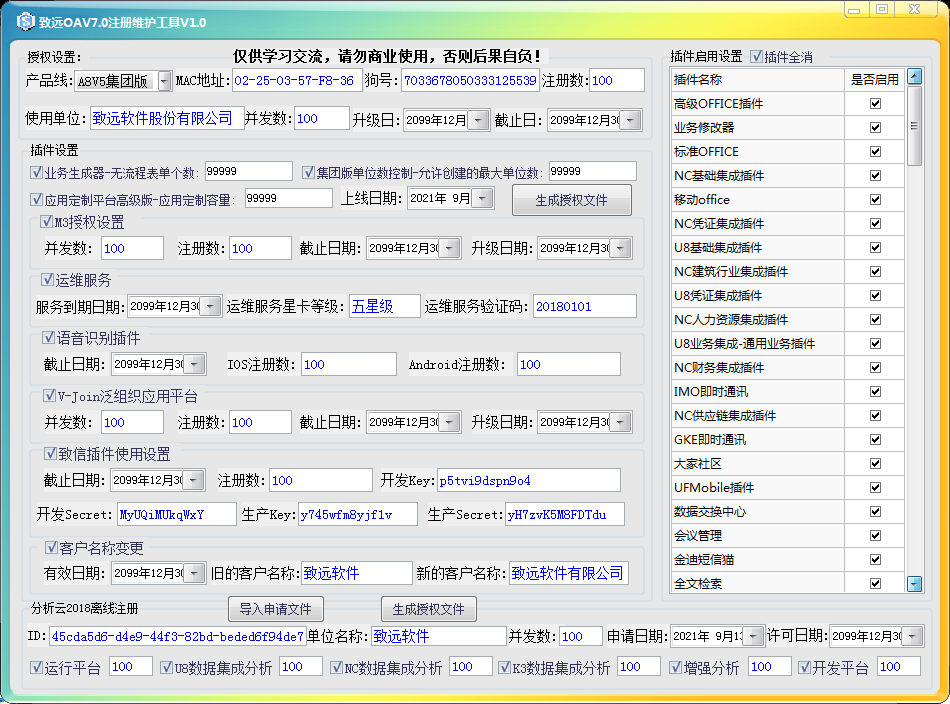Click the plugin list scroll-down arrow
Viewport: 950px width, 704px height.
[x=914, y=583]
